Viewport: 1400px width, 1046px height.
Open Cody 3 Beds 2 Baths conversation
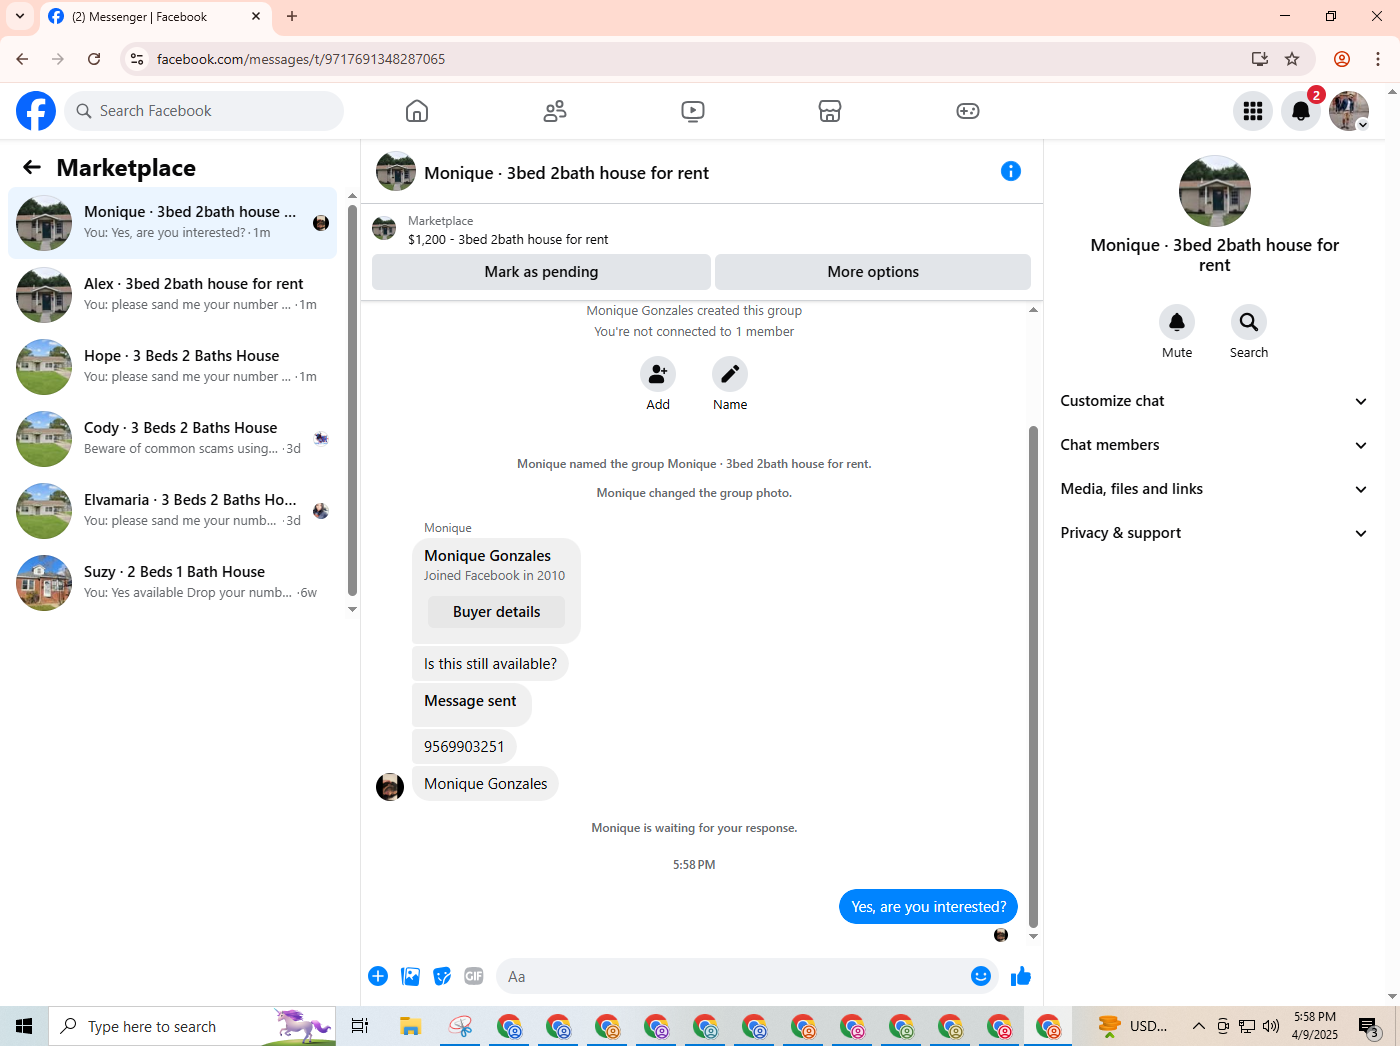coord(172,439)
